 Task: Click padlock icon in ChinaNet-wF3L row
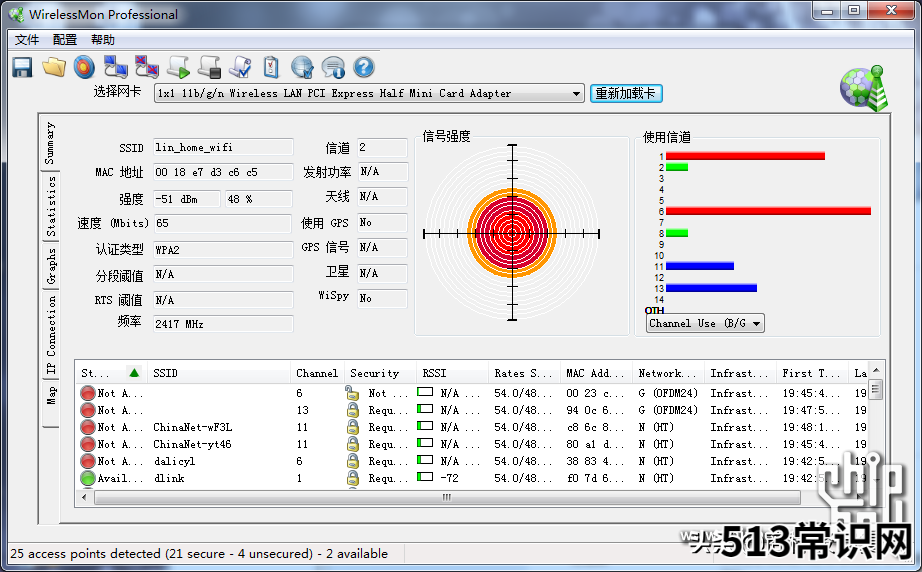point(352,427)
